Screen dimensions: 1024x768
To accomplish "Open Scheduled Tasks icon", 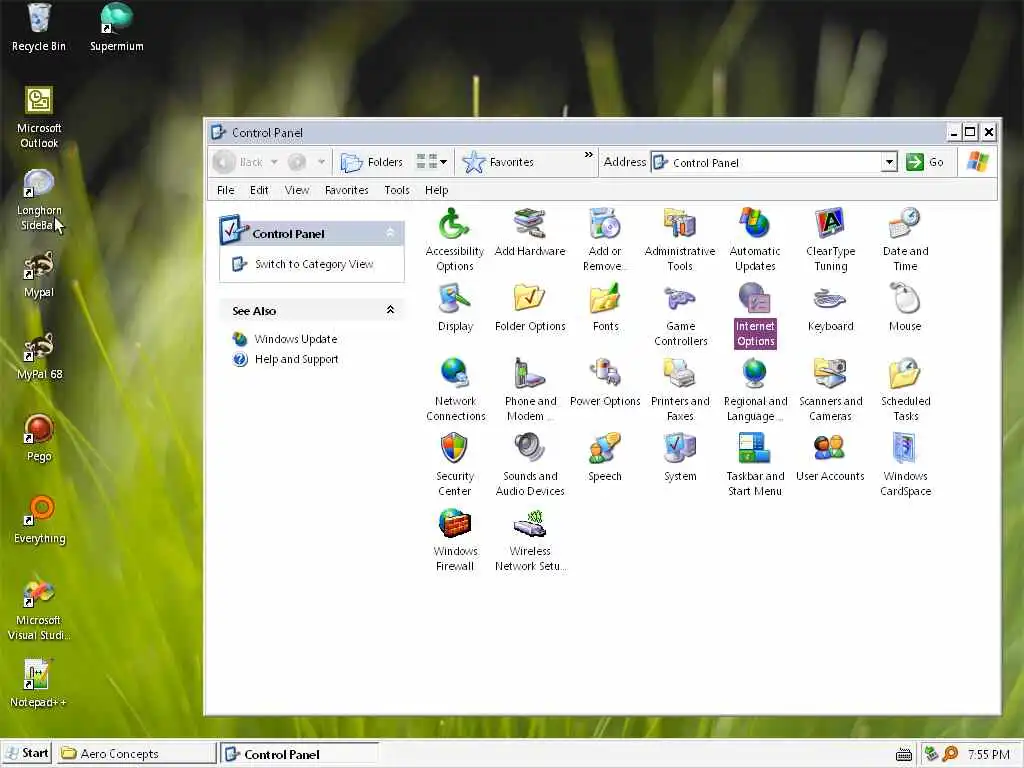I will coord(905,390).
